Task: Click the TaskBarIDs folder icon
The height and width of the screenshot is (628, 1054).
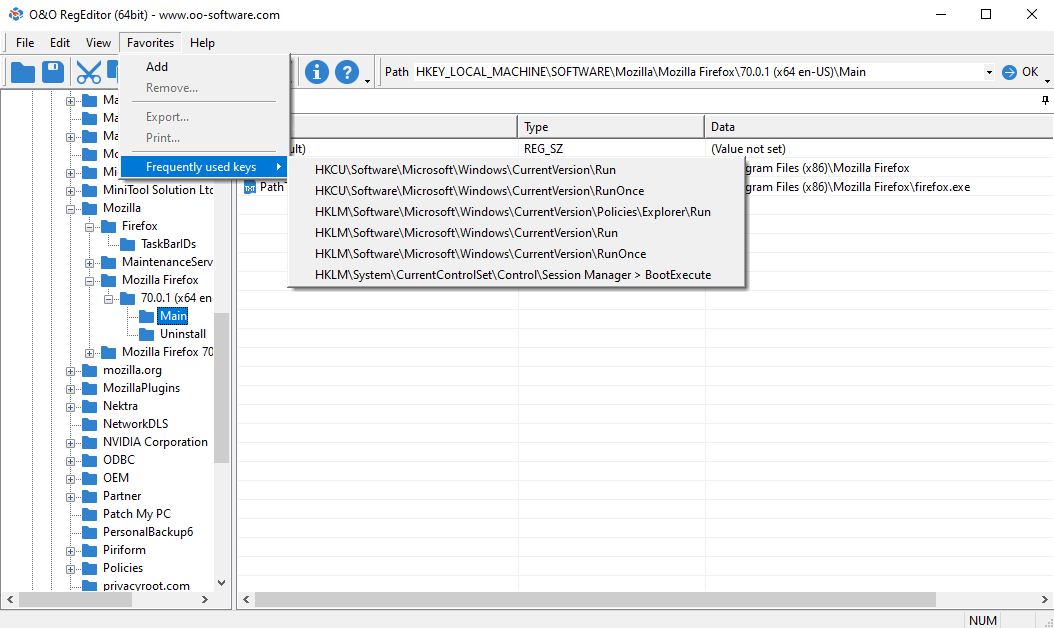Action: 128,244
